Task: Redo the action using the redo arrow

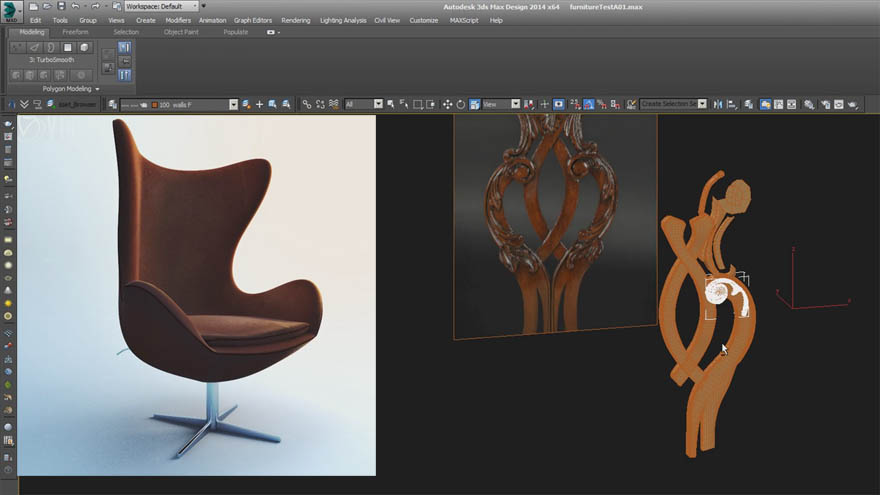Action: click(x=95, y=6)
